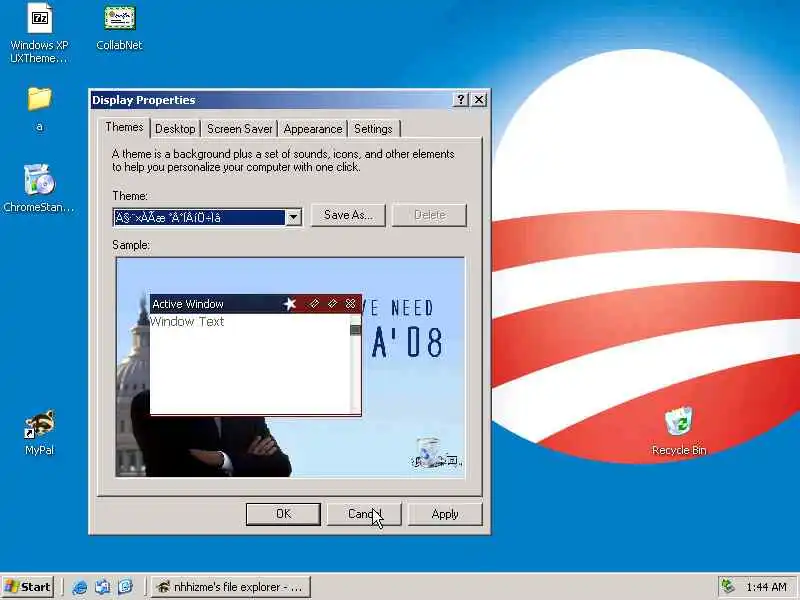
Task: Click the Save As... button
Action: [348, 215]
